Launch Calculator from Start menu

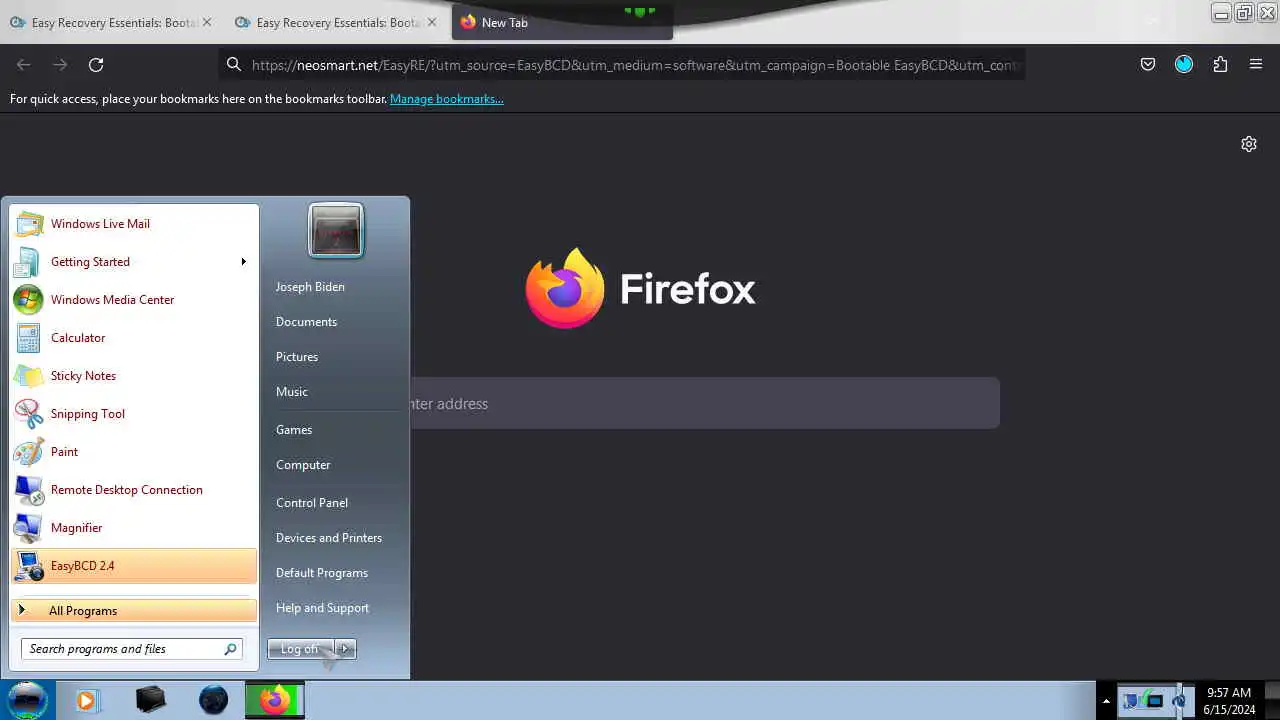(134, 338)
